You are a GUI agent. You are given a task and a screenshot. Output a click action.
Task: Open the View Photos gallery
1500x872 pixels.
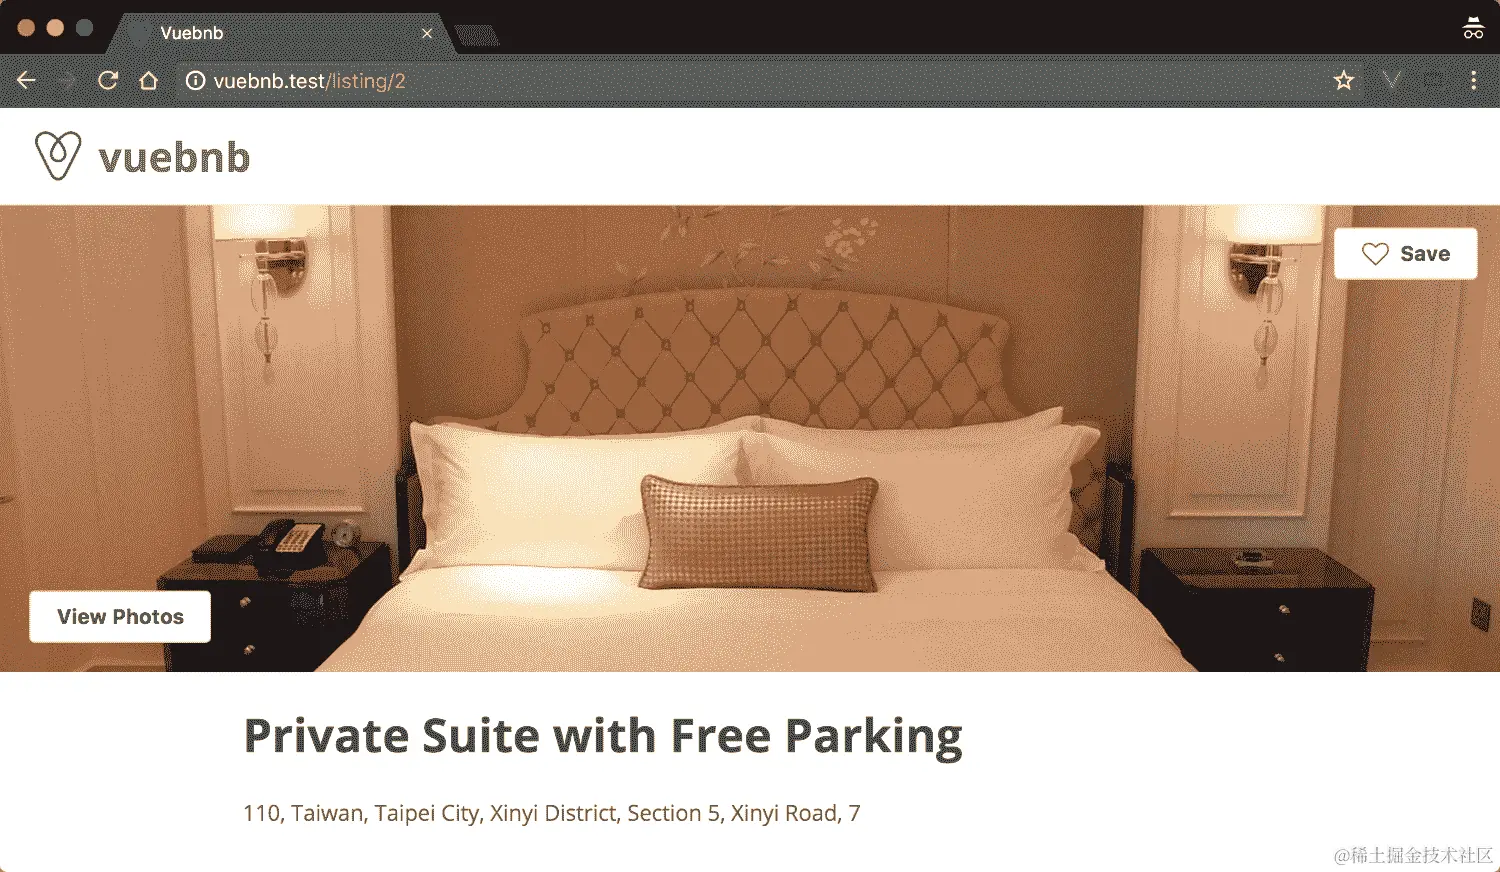[x=120, y=617]
